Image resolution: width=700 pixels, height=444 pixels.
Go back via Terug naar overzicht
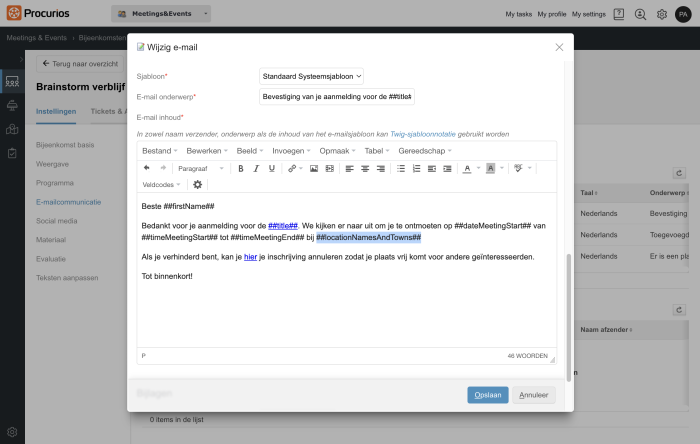point(80,64)
